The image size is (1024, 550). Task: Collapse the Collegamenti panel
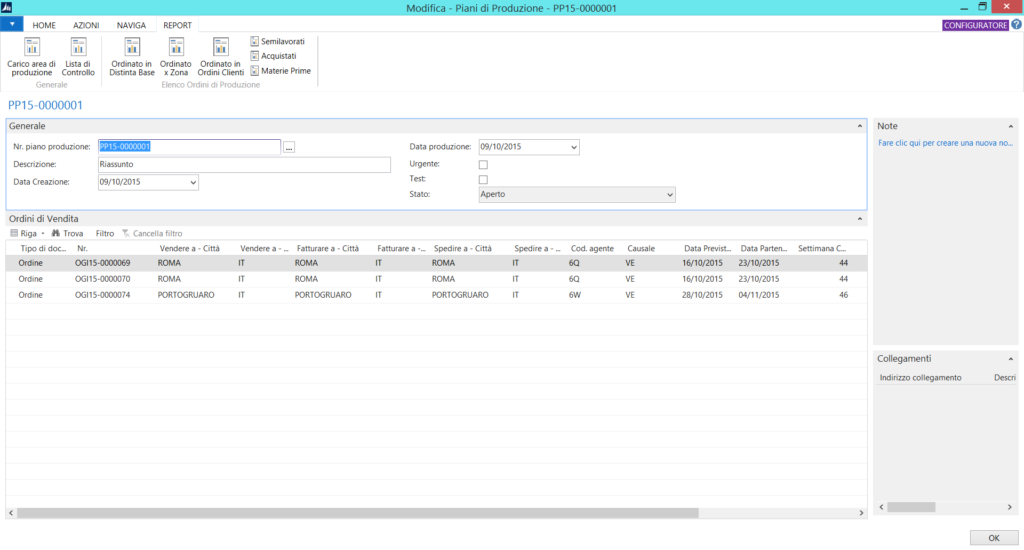[x=1010, y=359]
